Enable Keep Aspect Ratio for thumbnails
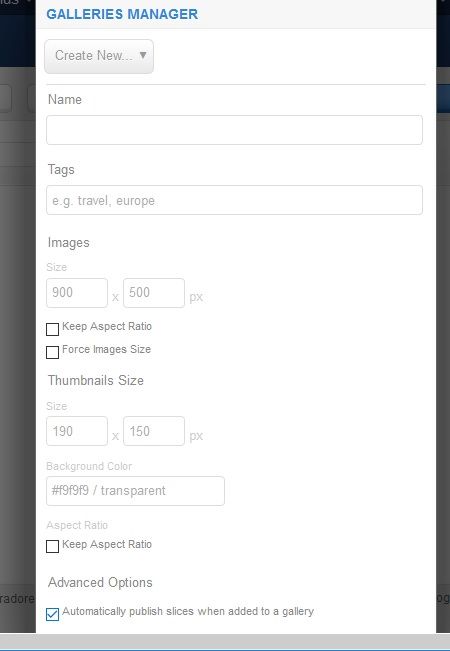Viewport: 450px width, 651px height. (52, 546)
